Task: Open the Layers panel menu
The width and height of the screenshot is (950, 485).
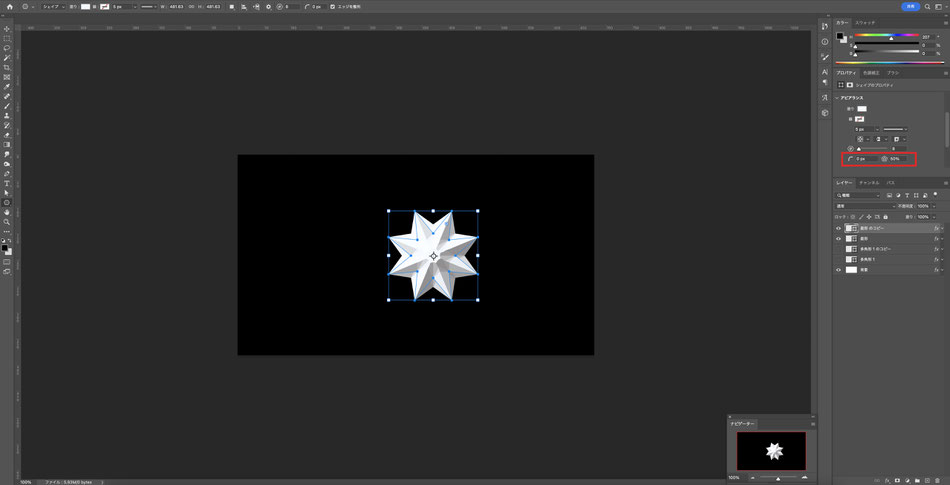Action: (x=945, y=182)
